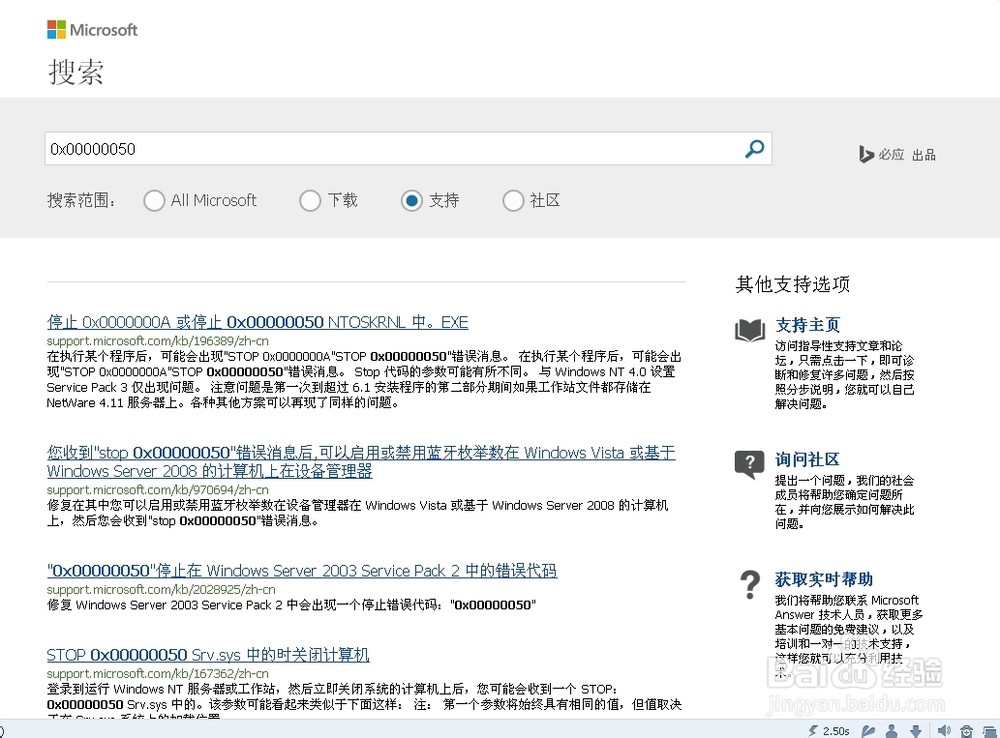1000x738 pixels.
Task: Click the 2.50s load time text
Action: pyautogui.click(x=836, y=731)
